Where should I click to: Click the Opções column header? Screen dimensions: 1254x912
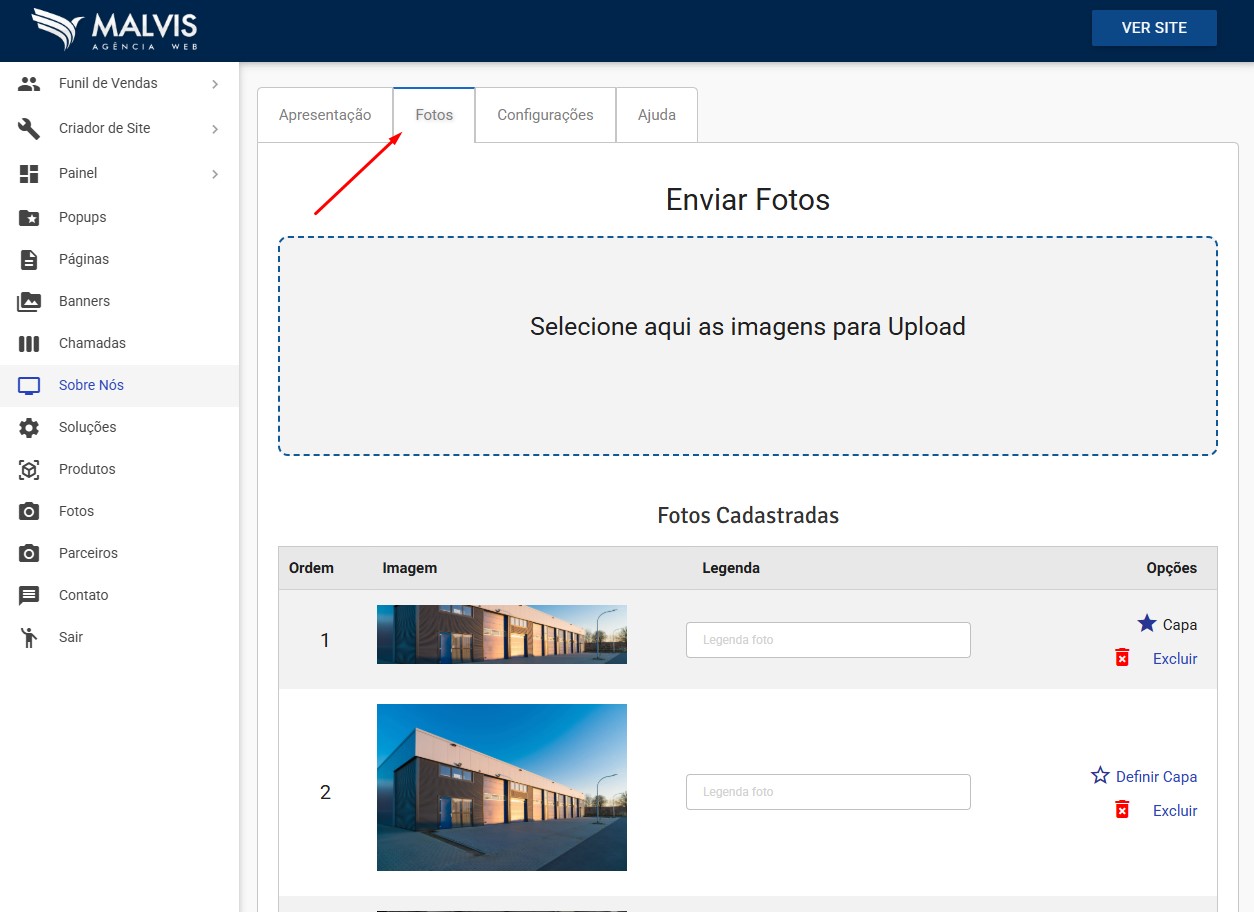point(1172,568)
